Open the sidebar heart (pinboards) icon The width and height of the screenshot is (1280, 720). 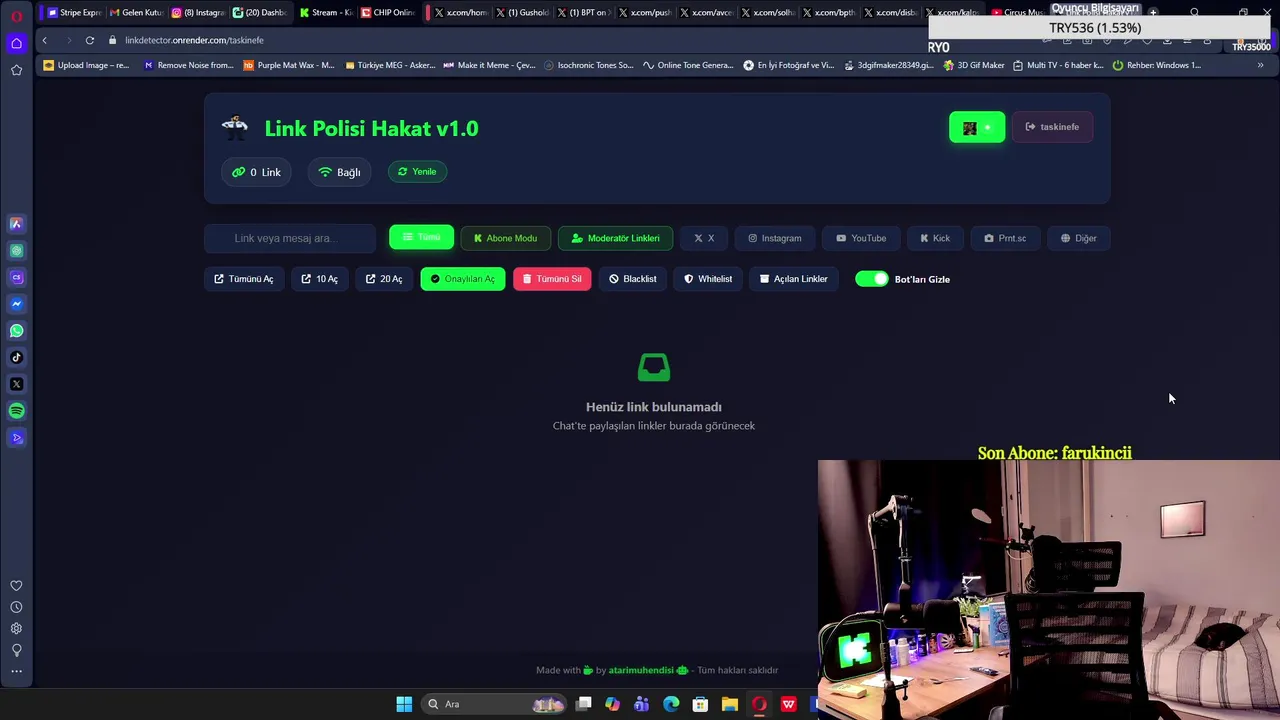coord(16,586)
